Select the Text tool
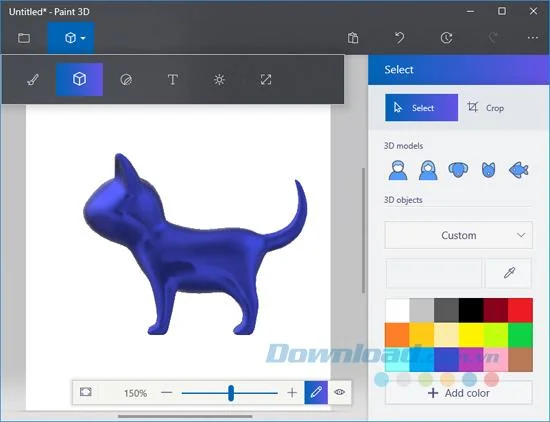Screen dimensions: 550x422 point(173,80)
